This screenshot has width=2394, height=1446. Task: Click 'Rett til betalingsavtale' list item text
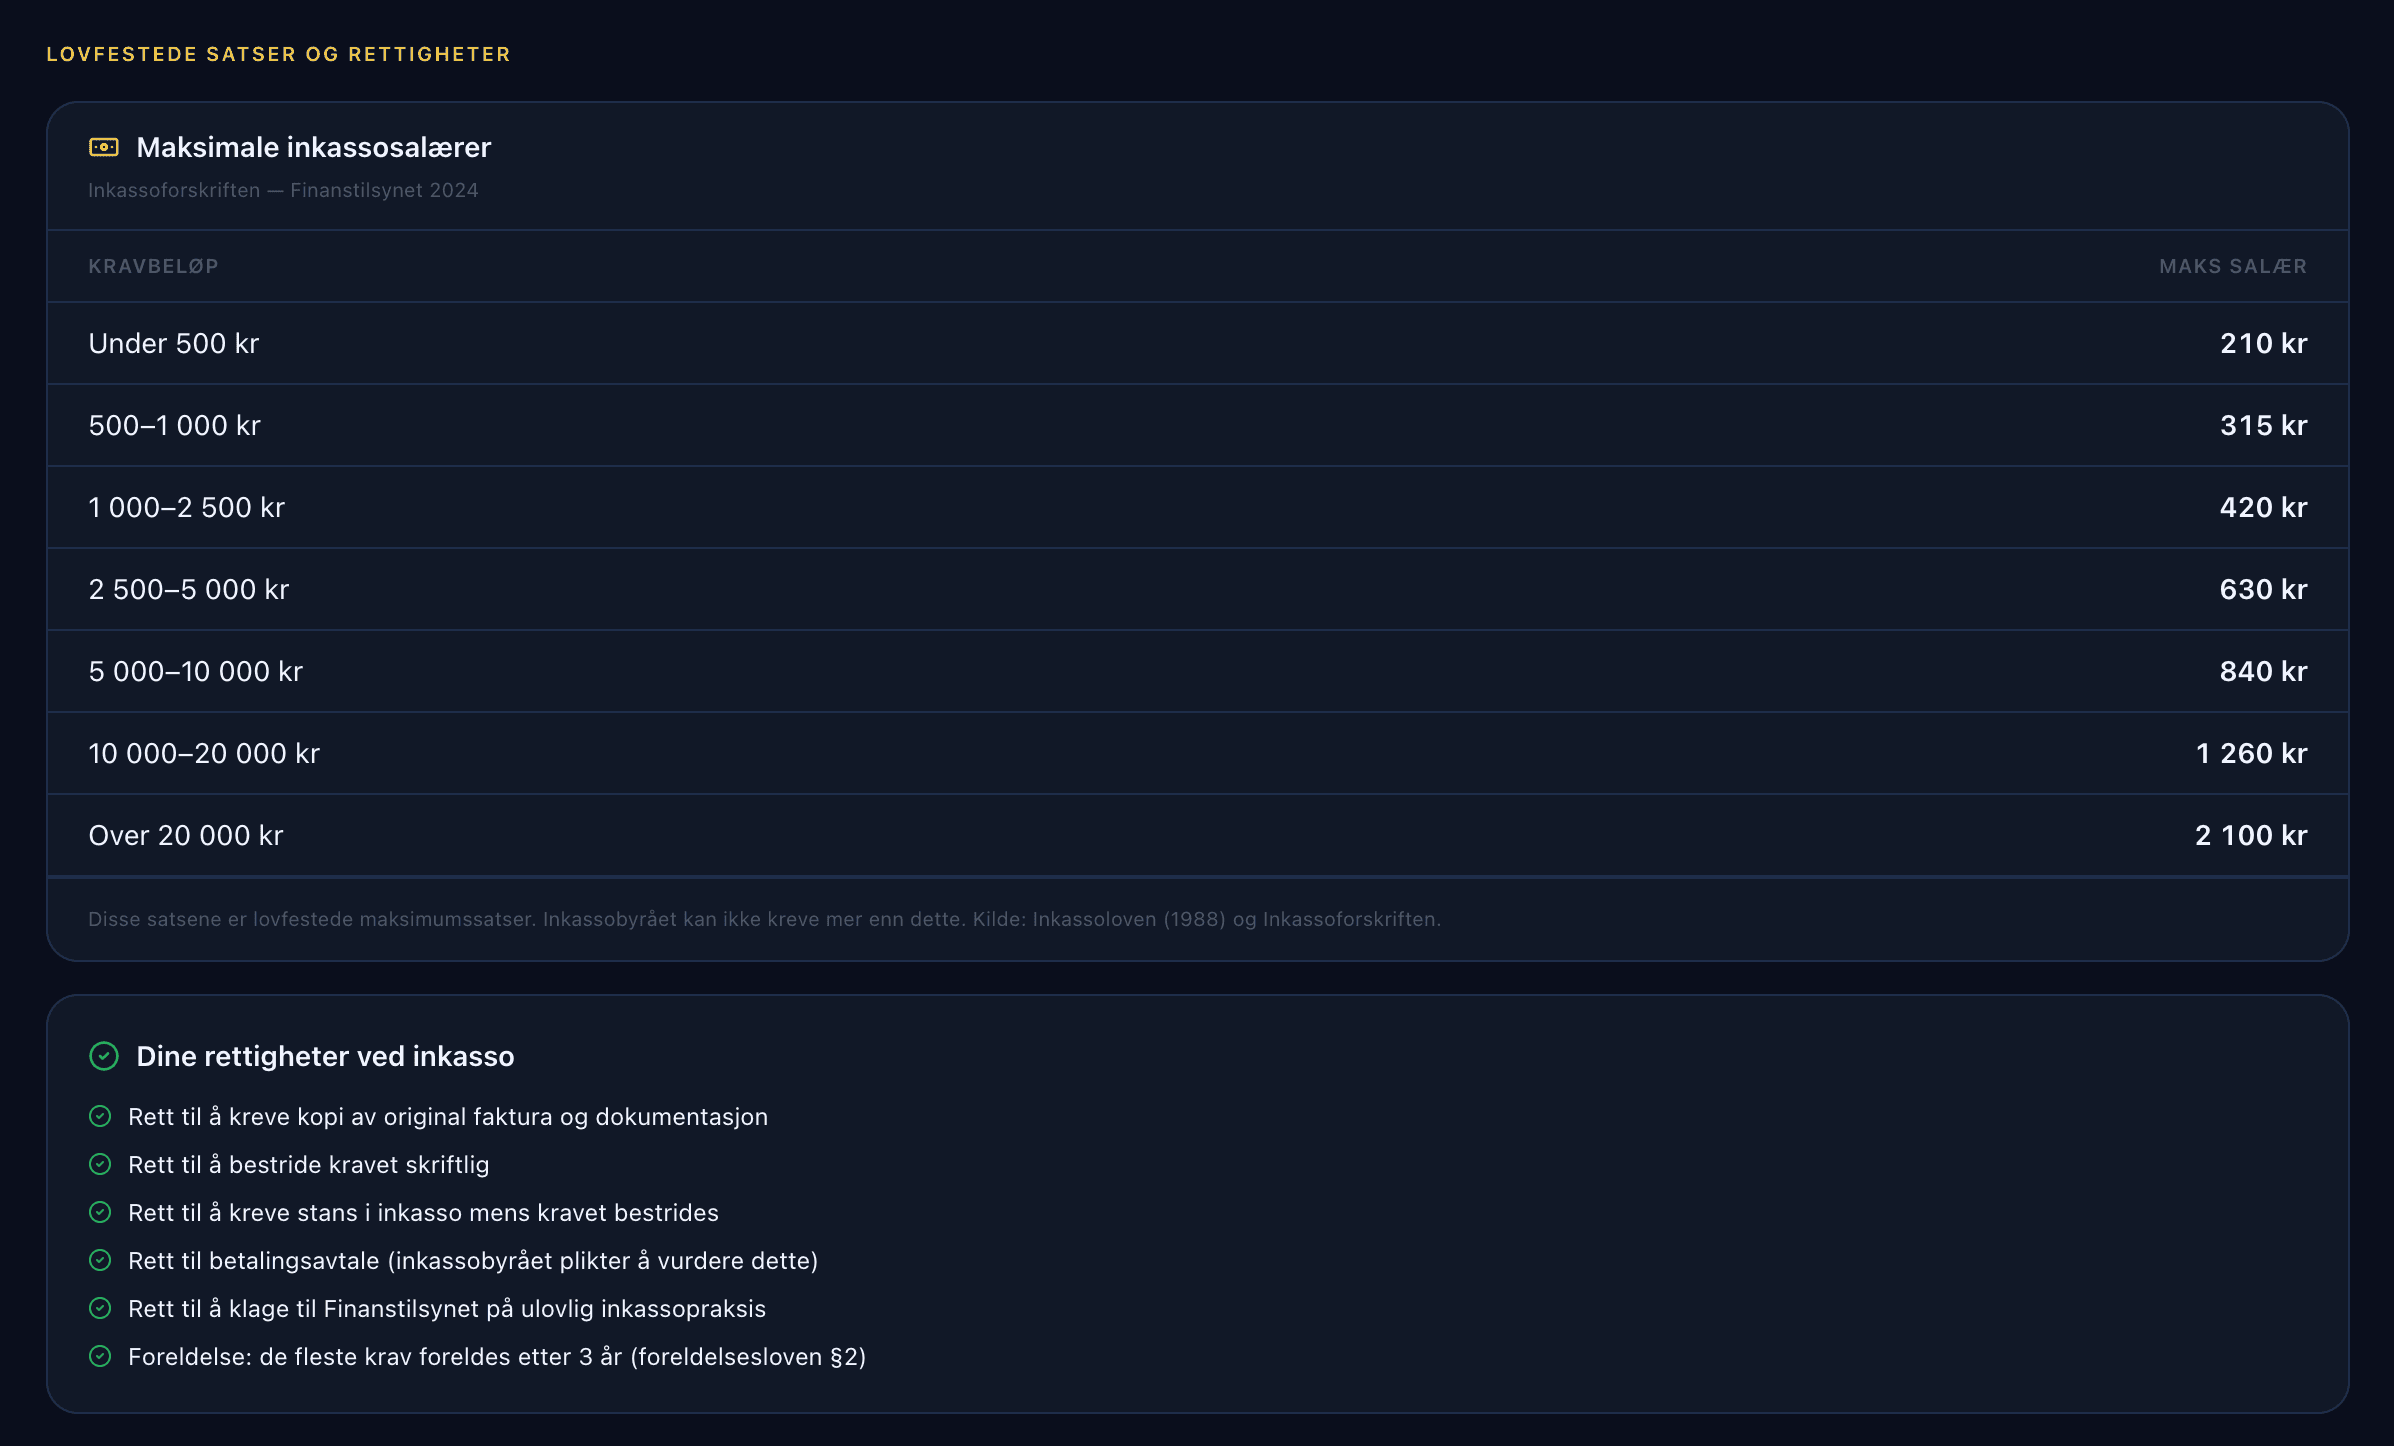(473, 1261)
